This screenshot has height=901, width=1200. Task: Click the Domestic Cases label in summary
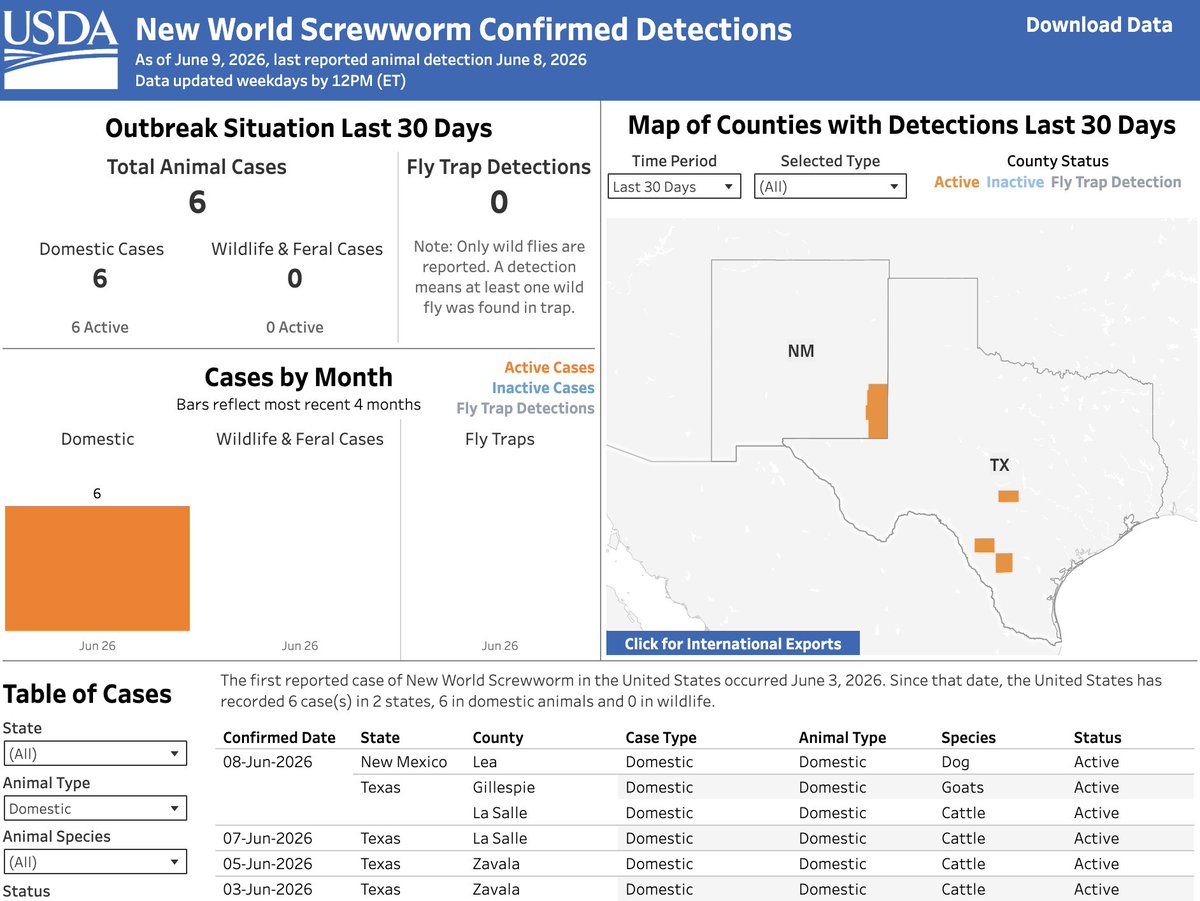[101, 249]
